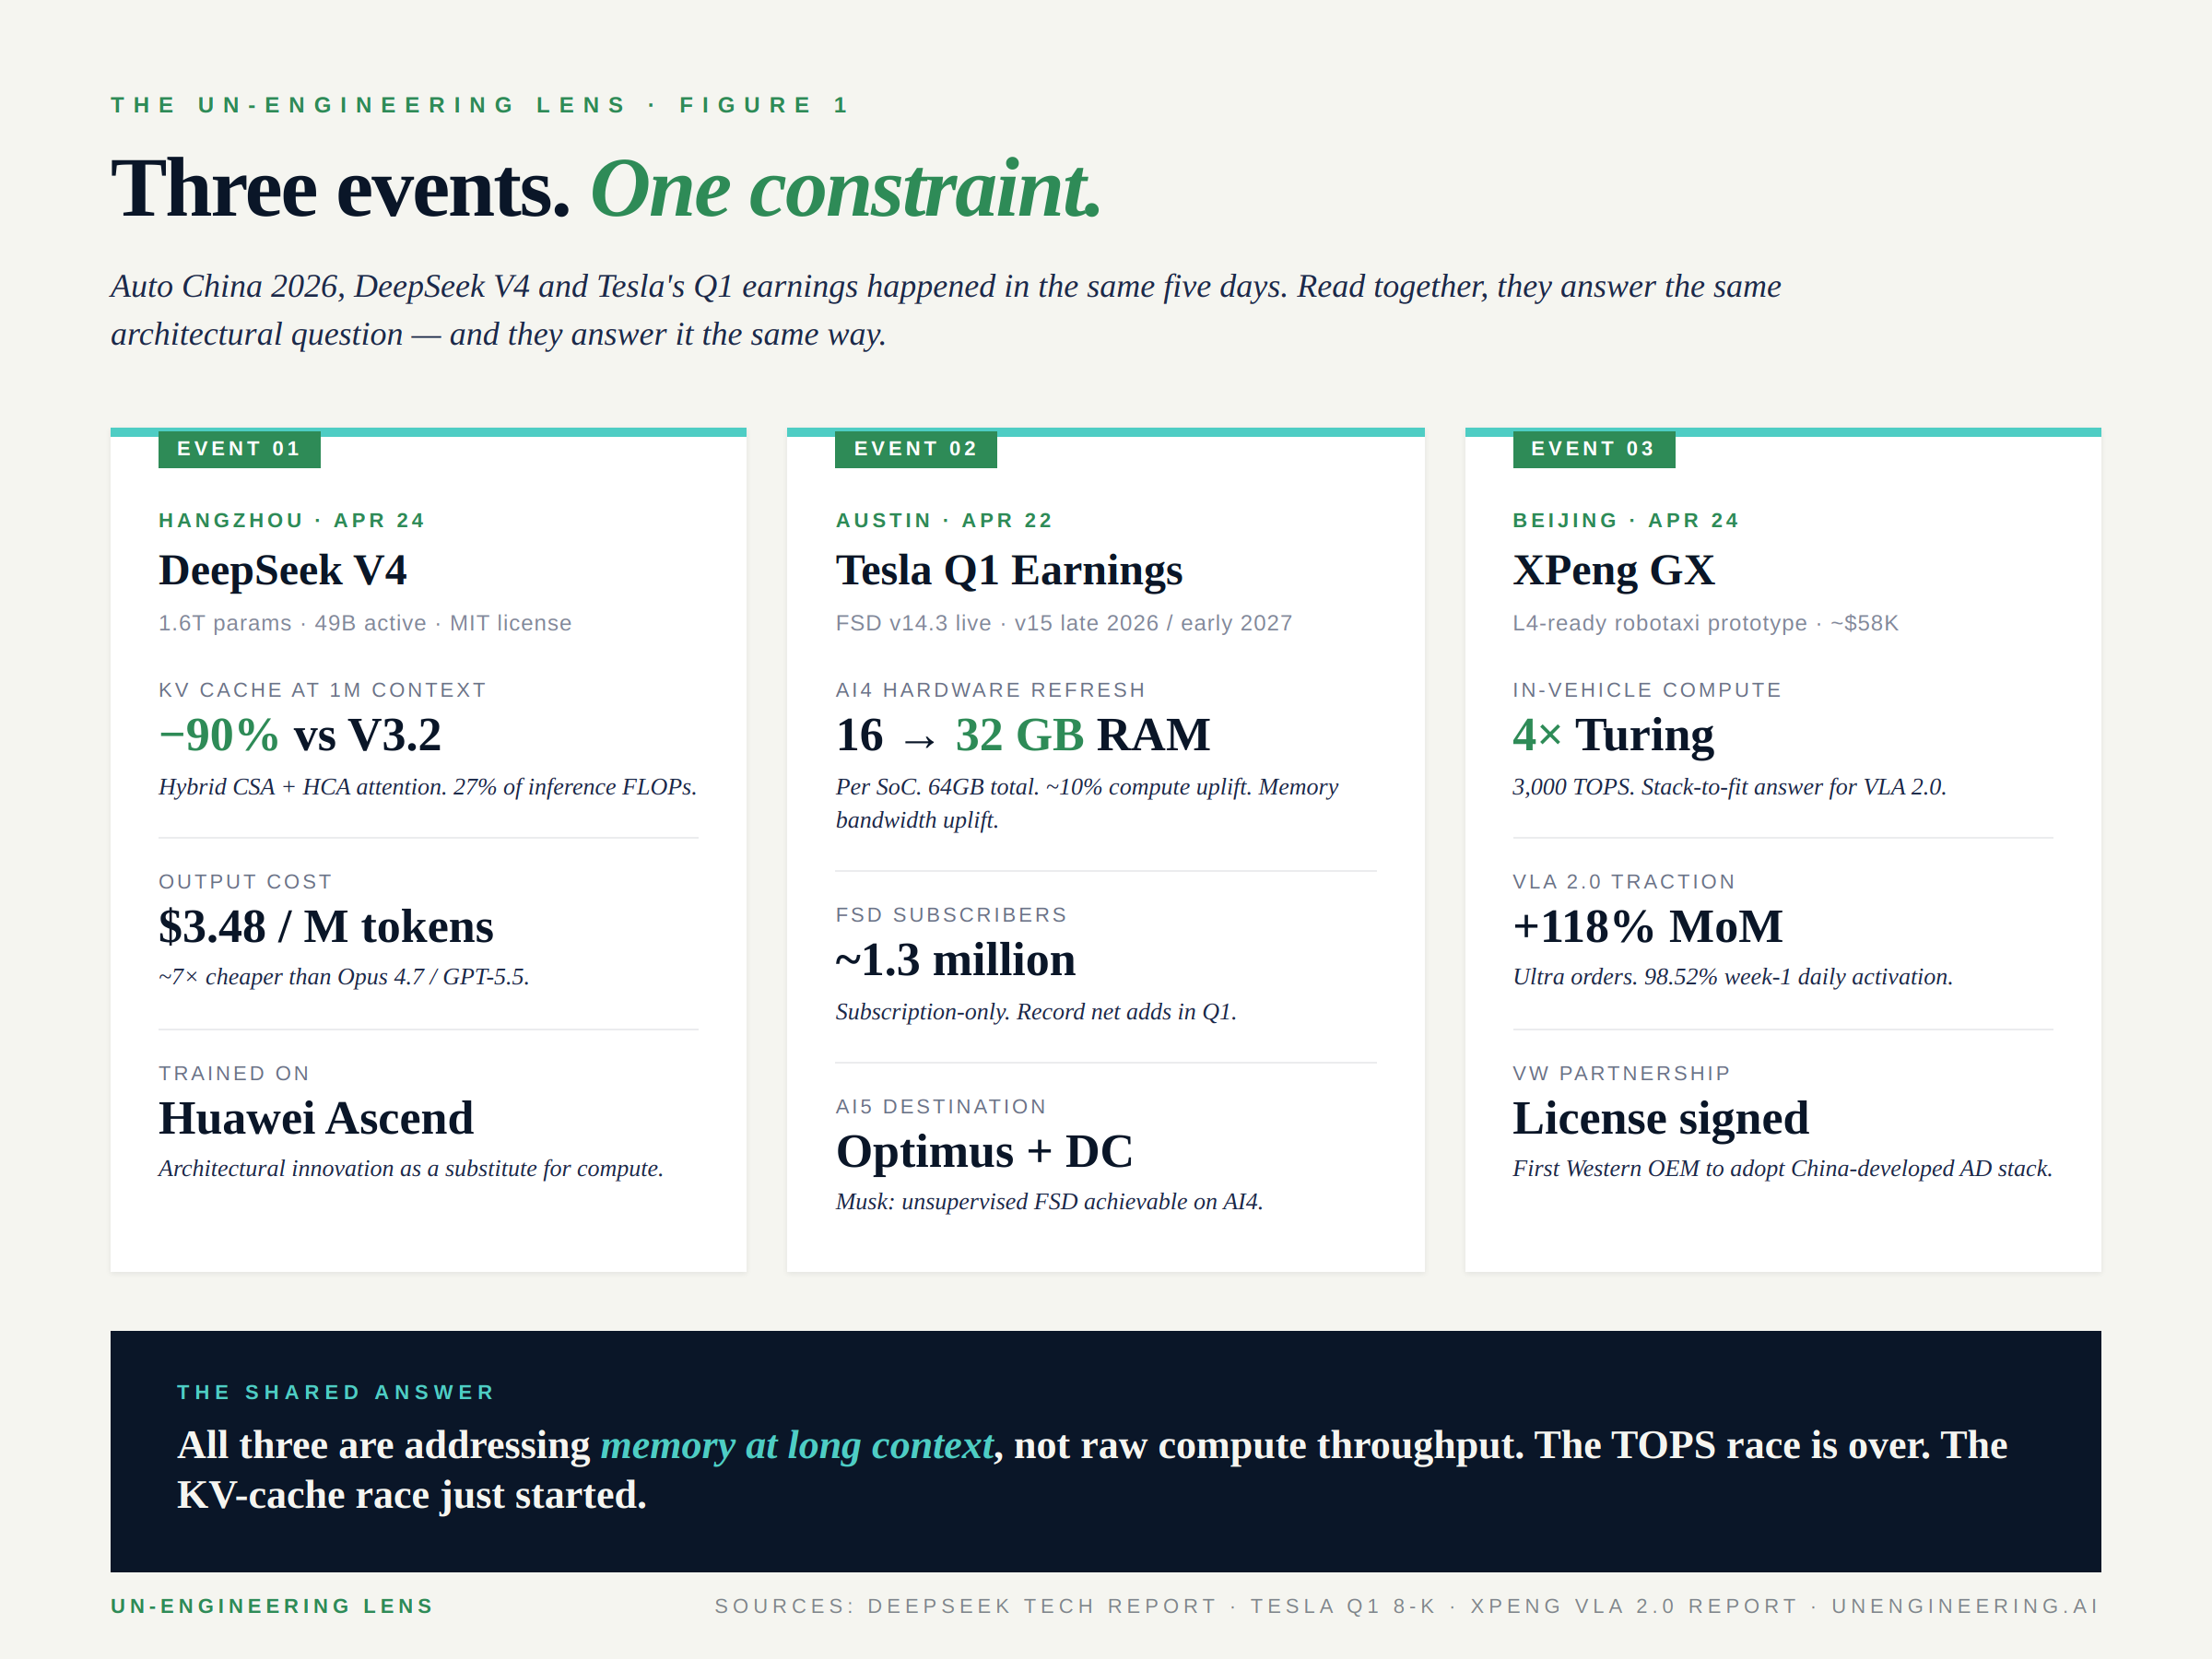This screenshot has height=1659, width=2212.
Task: Select the "−90% vs V3.2" figure
Action: tap(300, 735)
